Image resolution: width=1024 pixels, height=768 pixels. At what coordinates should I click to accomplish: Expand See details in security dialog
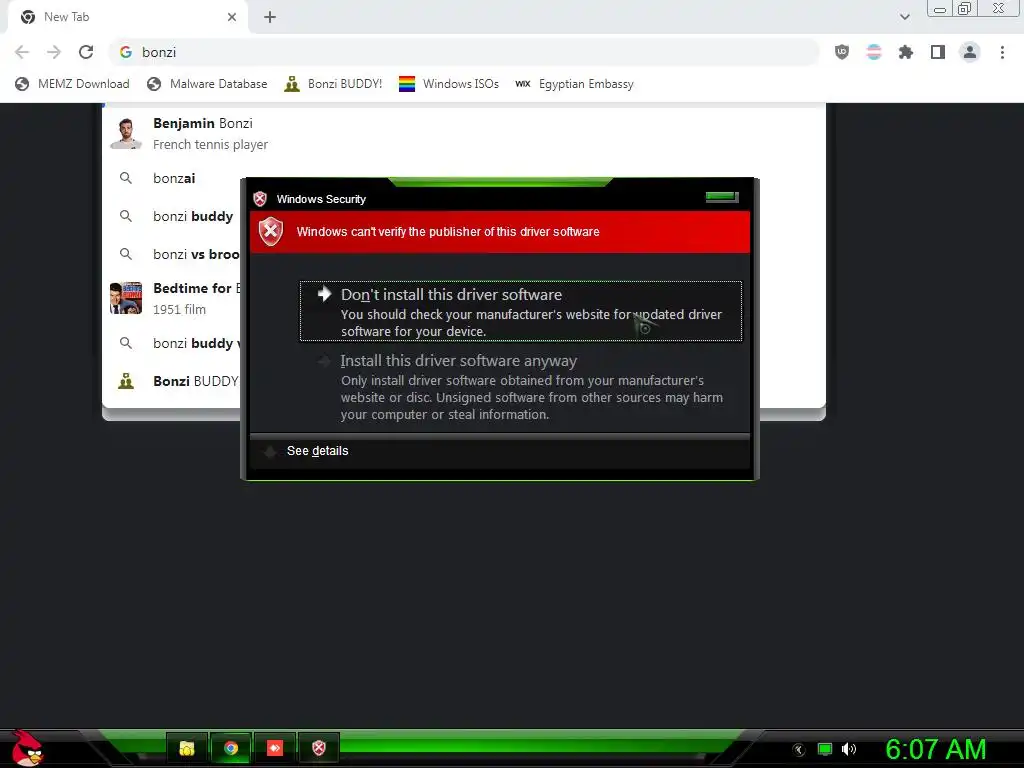(317, 451)
